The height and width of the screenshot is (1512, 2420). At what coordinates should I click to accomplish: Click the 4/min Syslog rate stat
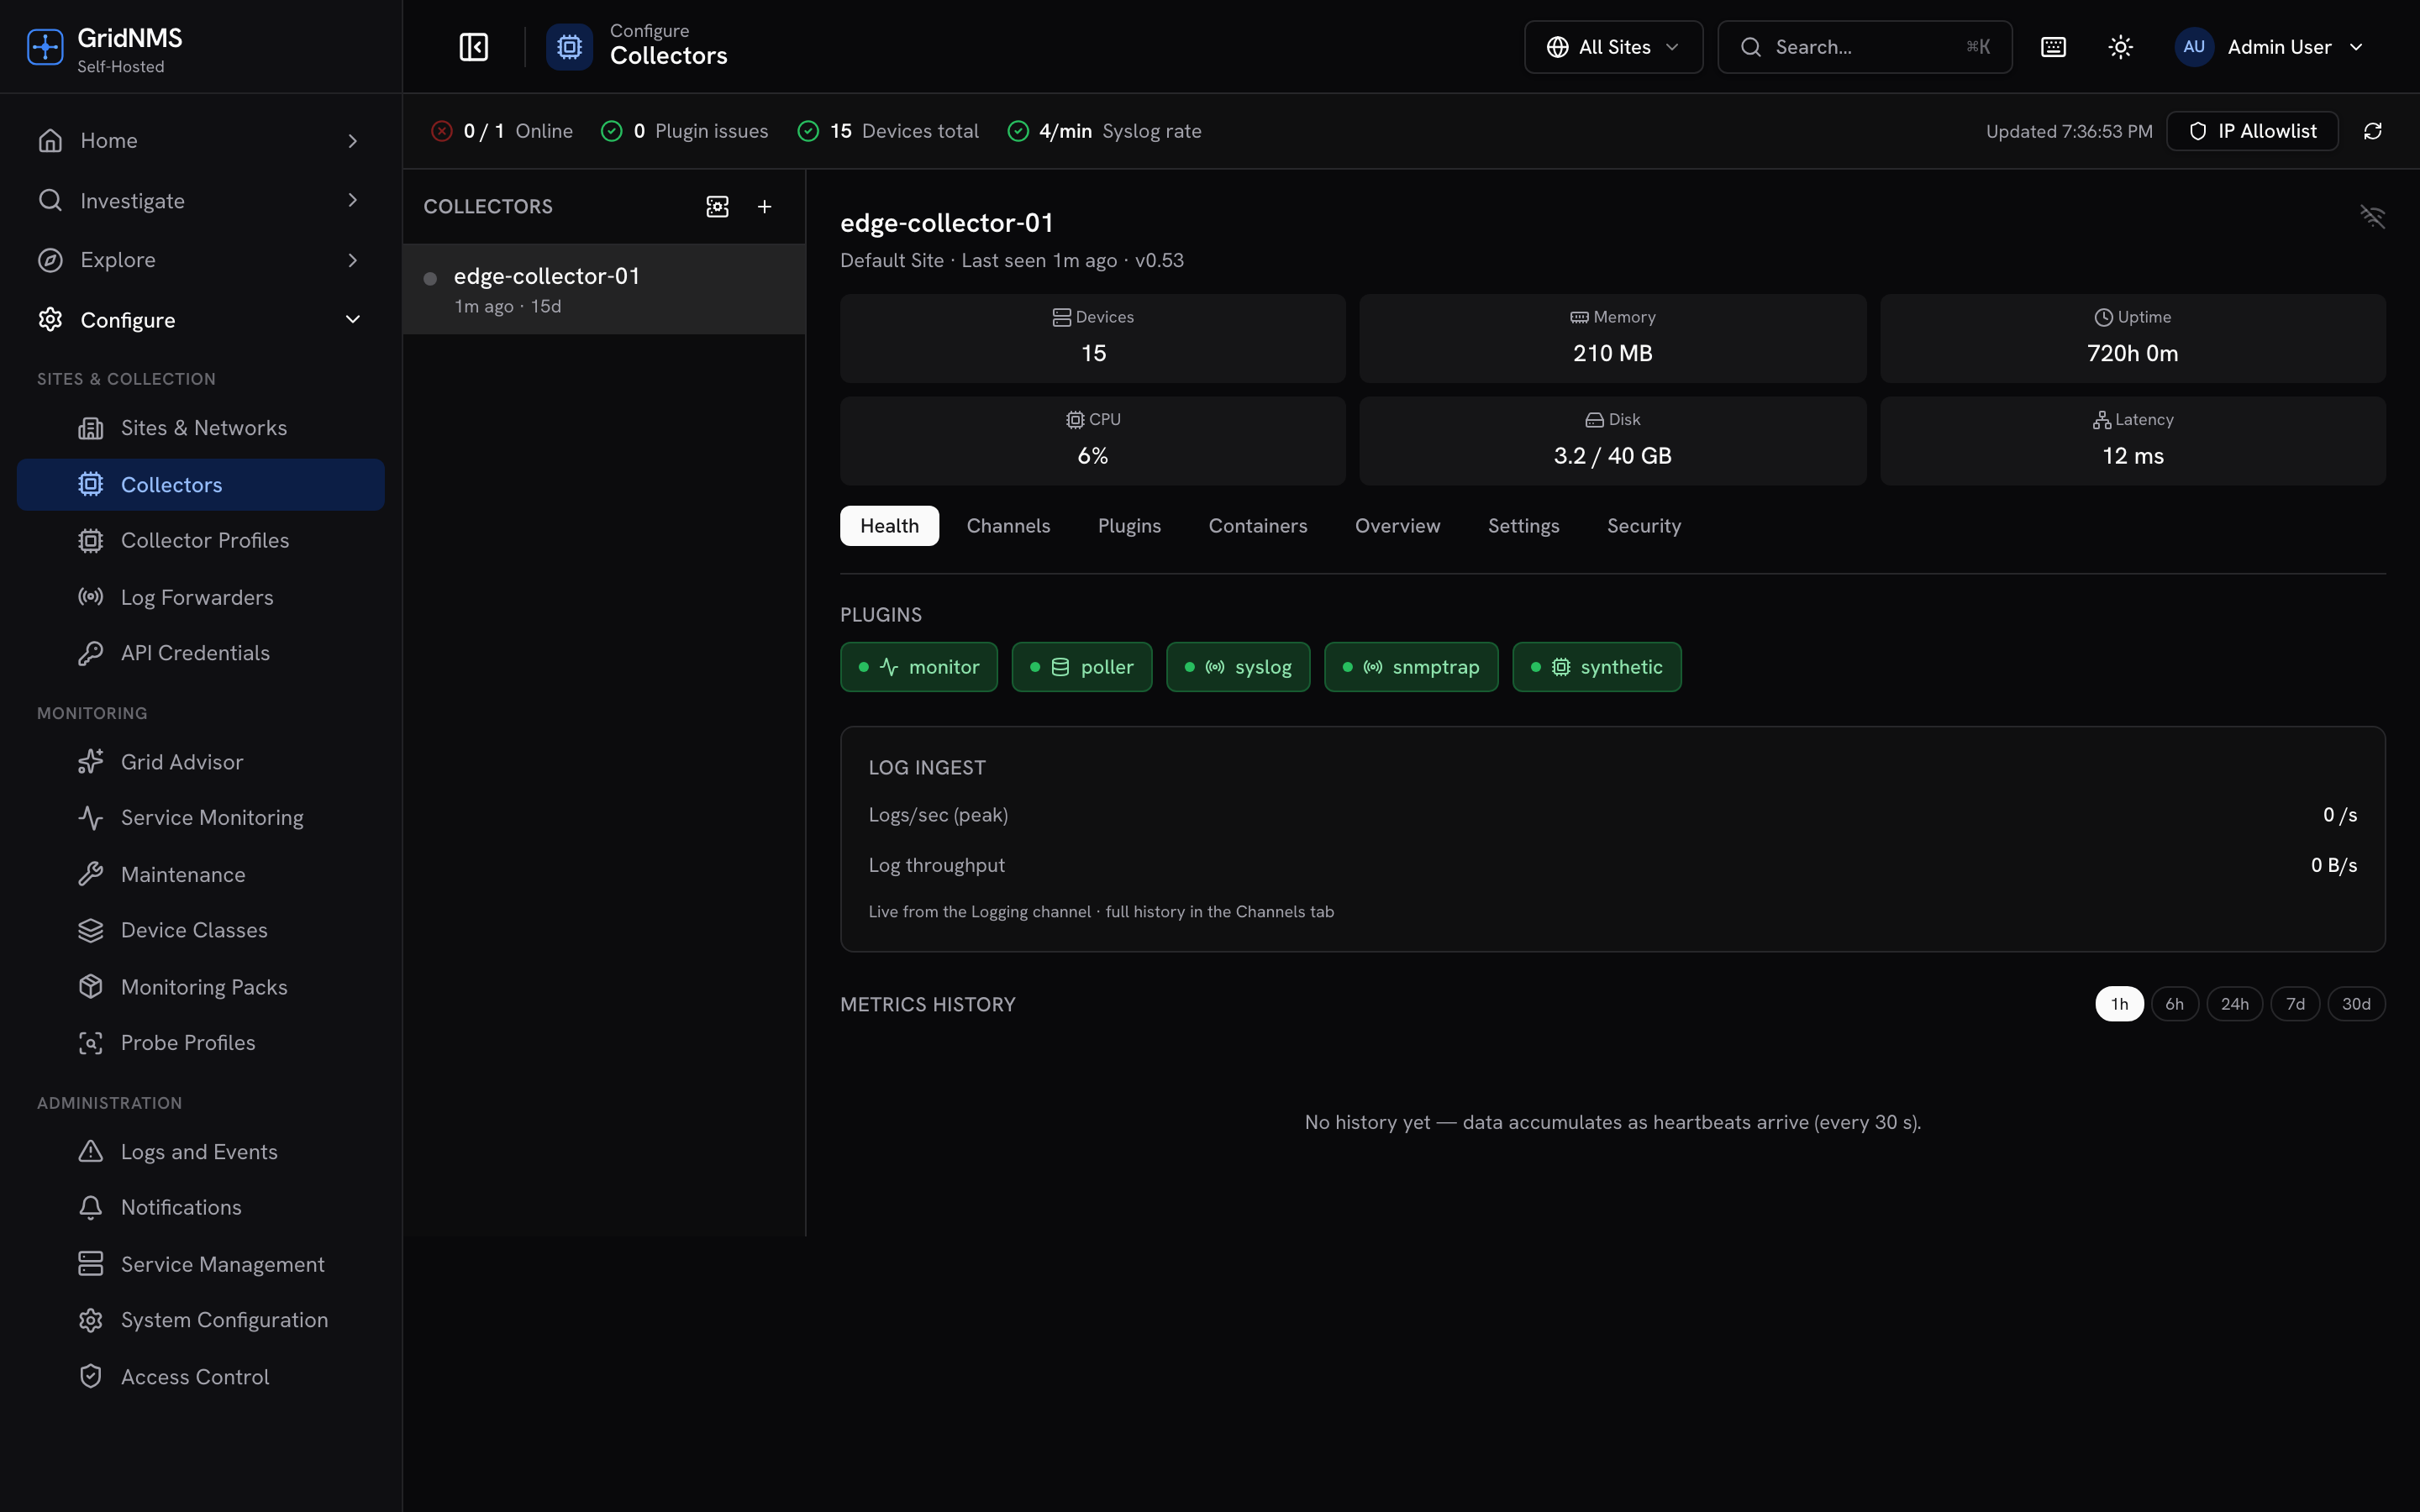[1104, 131]
